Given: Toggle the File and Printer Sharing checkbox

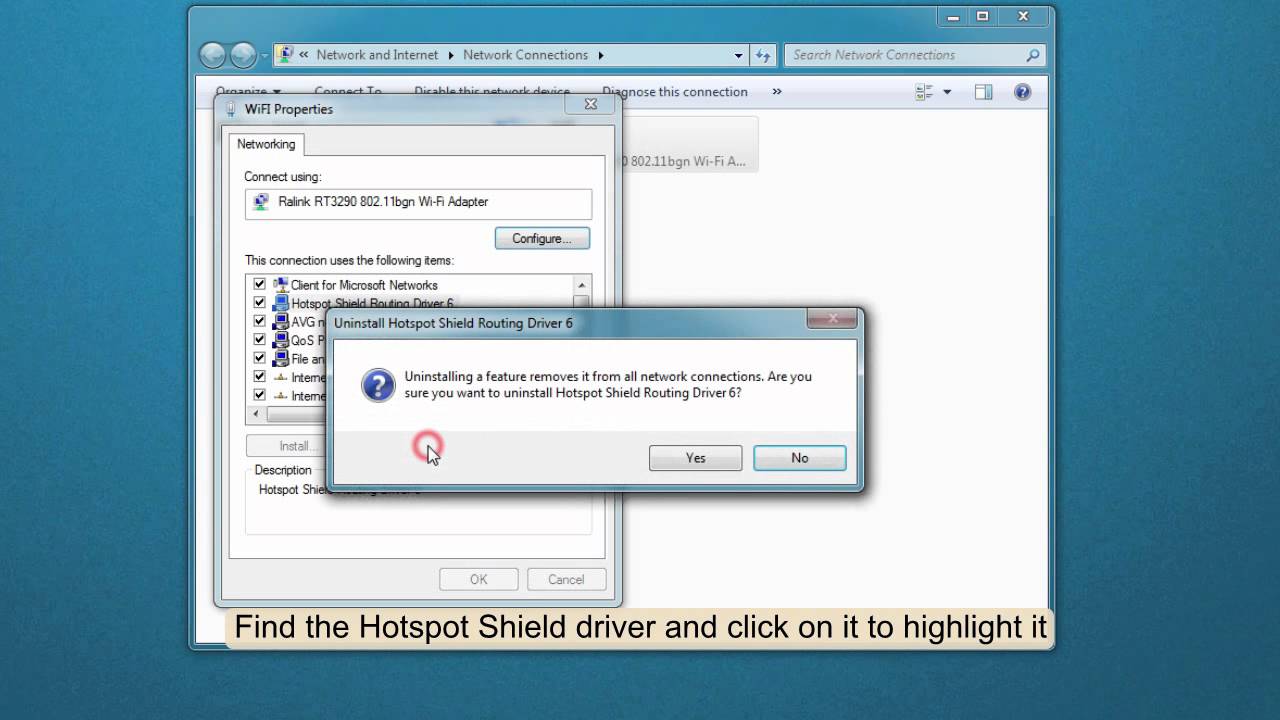Looking at the screenshot, I should (x=260, y=358).
